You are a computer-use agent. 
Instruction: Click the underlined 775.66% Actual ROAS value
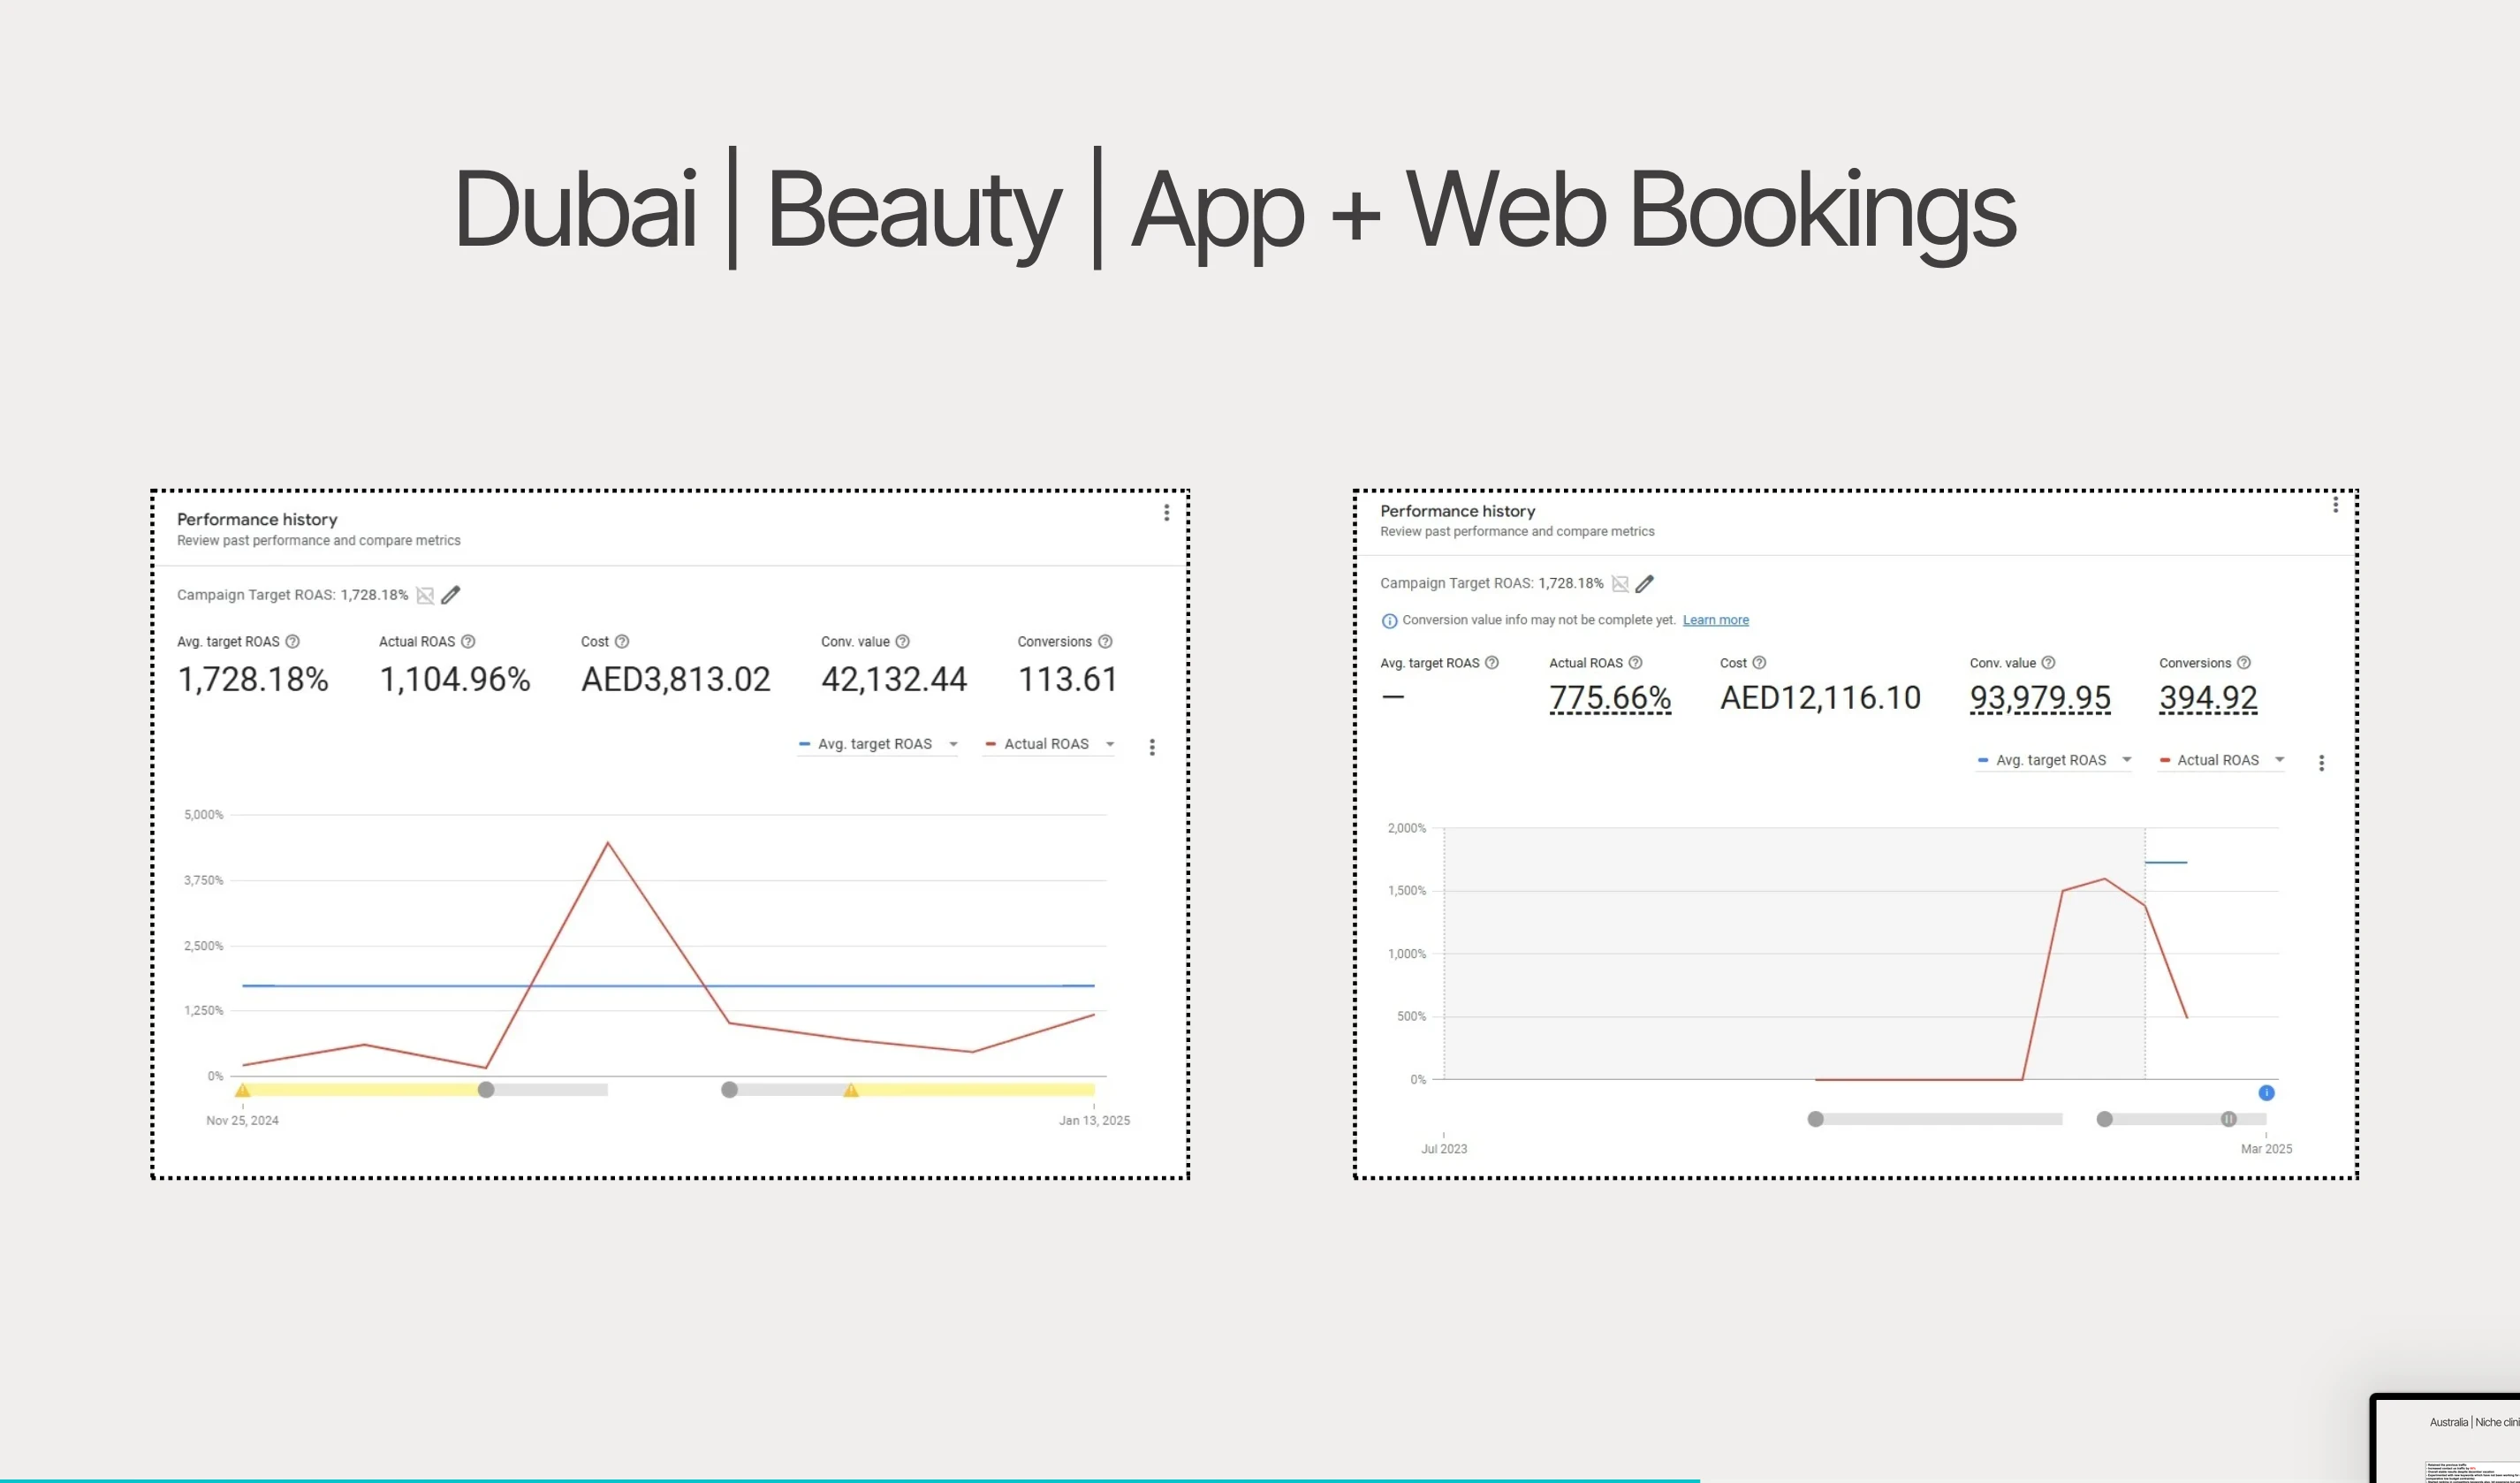(1609, 698)
